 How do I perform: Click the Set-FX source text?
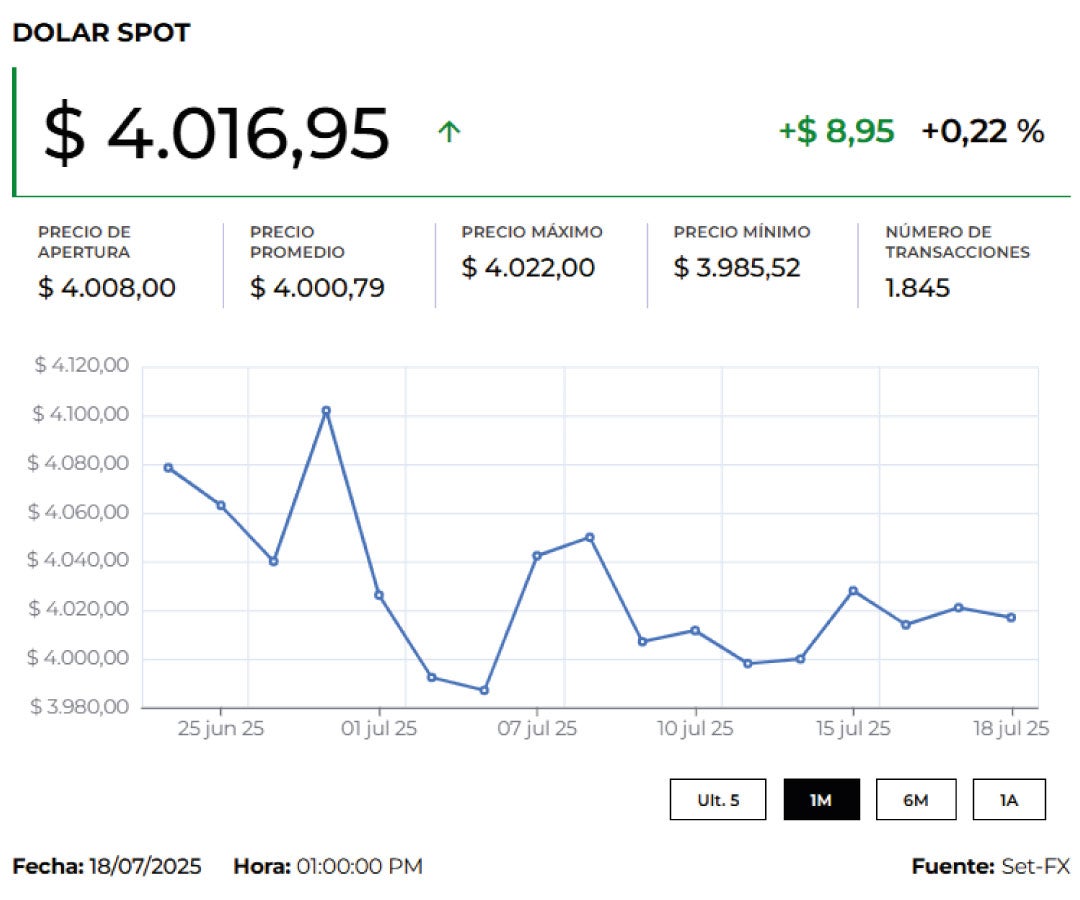1035,866
